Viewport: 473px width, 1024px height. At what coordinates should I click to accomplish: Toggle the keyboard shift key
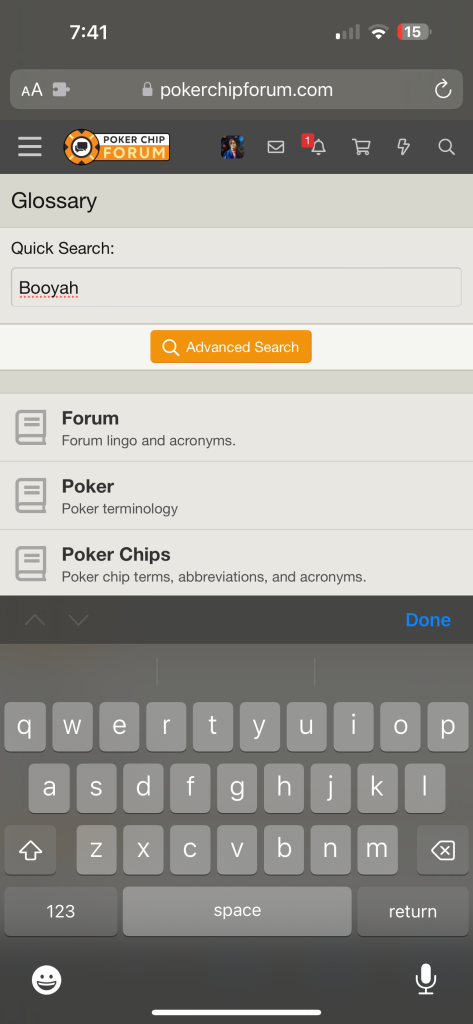click(30, 850)
